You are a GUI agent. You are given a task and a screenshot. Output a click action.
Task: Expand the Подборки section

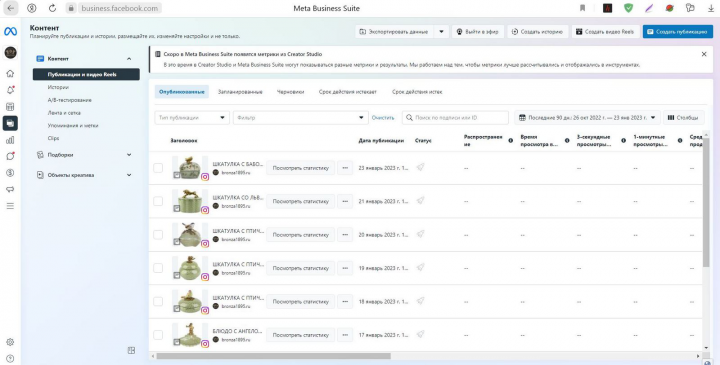coord(129,155)
